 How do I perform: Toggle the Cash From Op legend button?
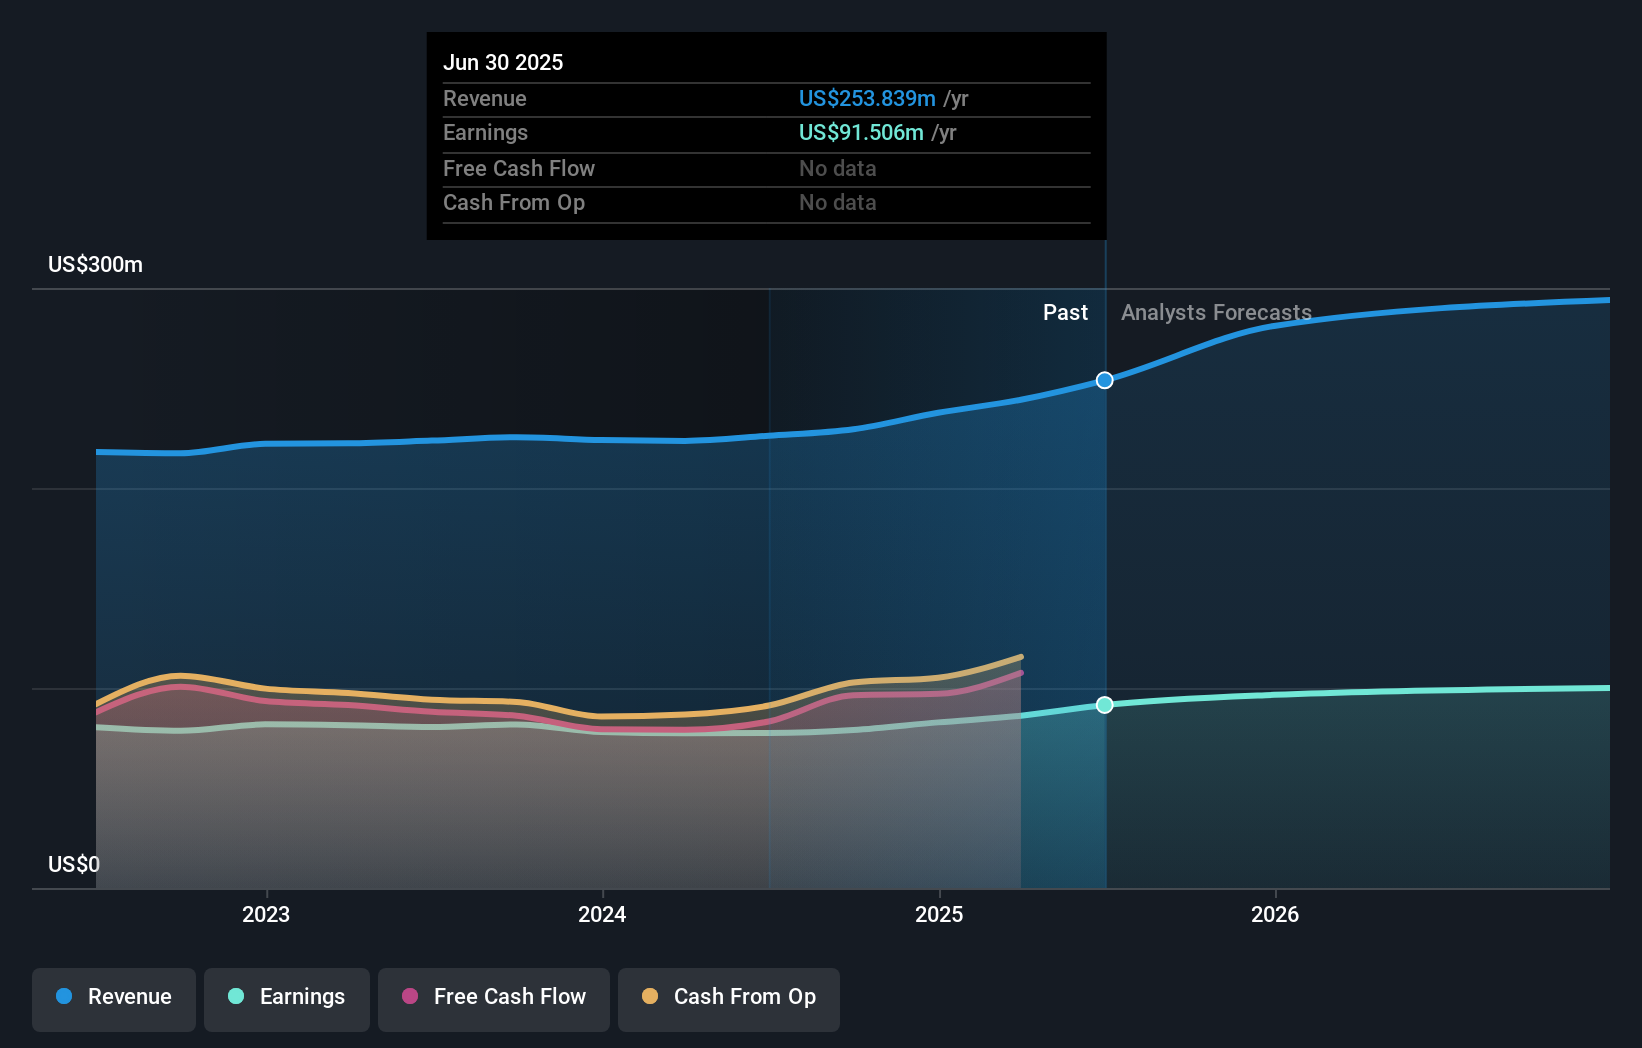point(729,999)
